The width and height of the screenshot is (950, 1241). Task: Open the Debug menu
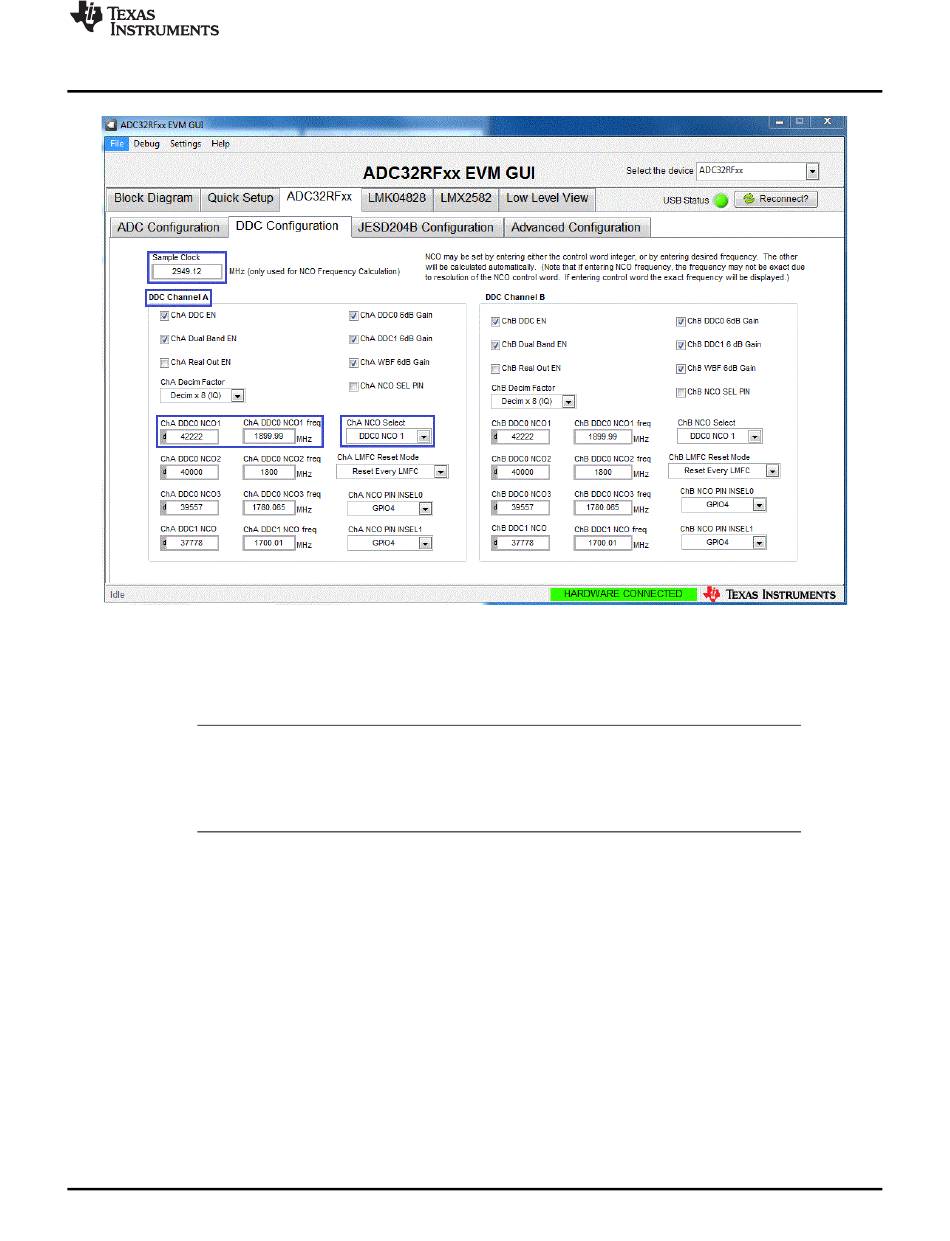pos(147,144)
